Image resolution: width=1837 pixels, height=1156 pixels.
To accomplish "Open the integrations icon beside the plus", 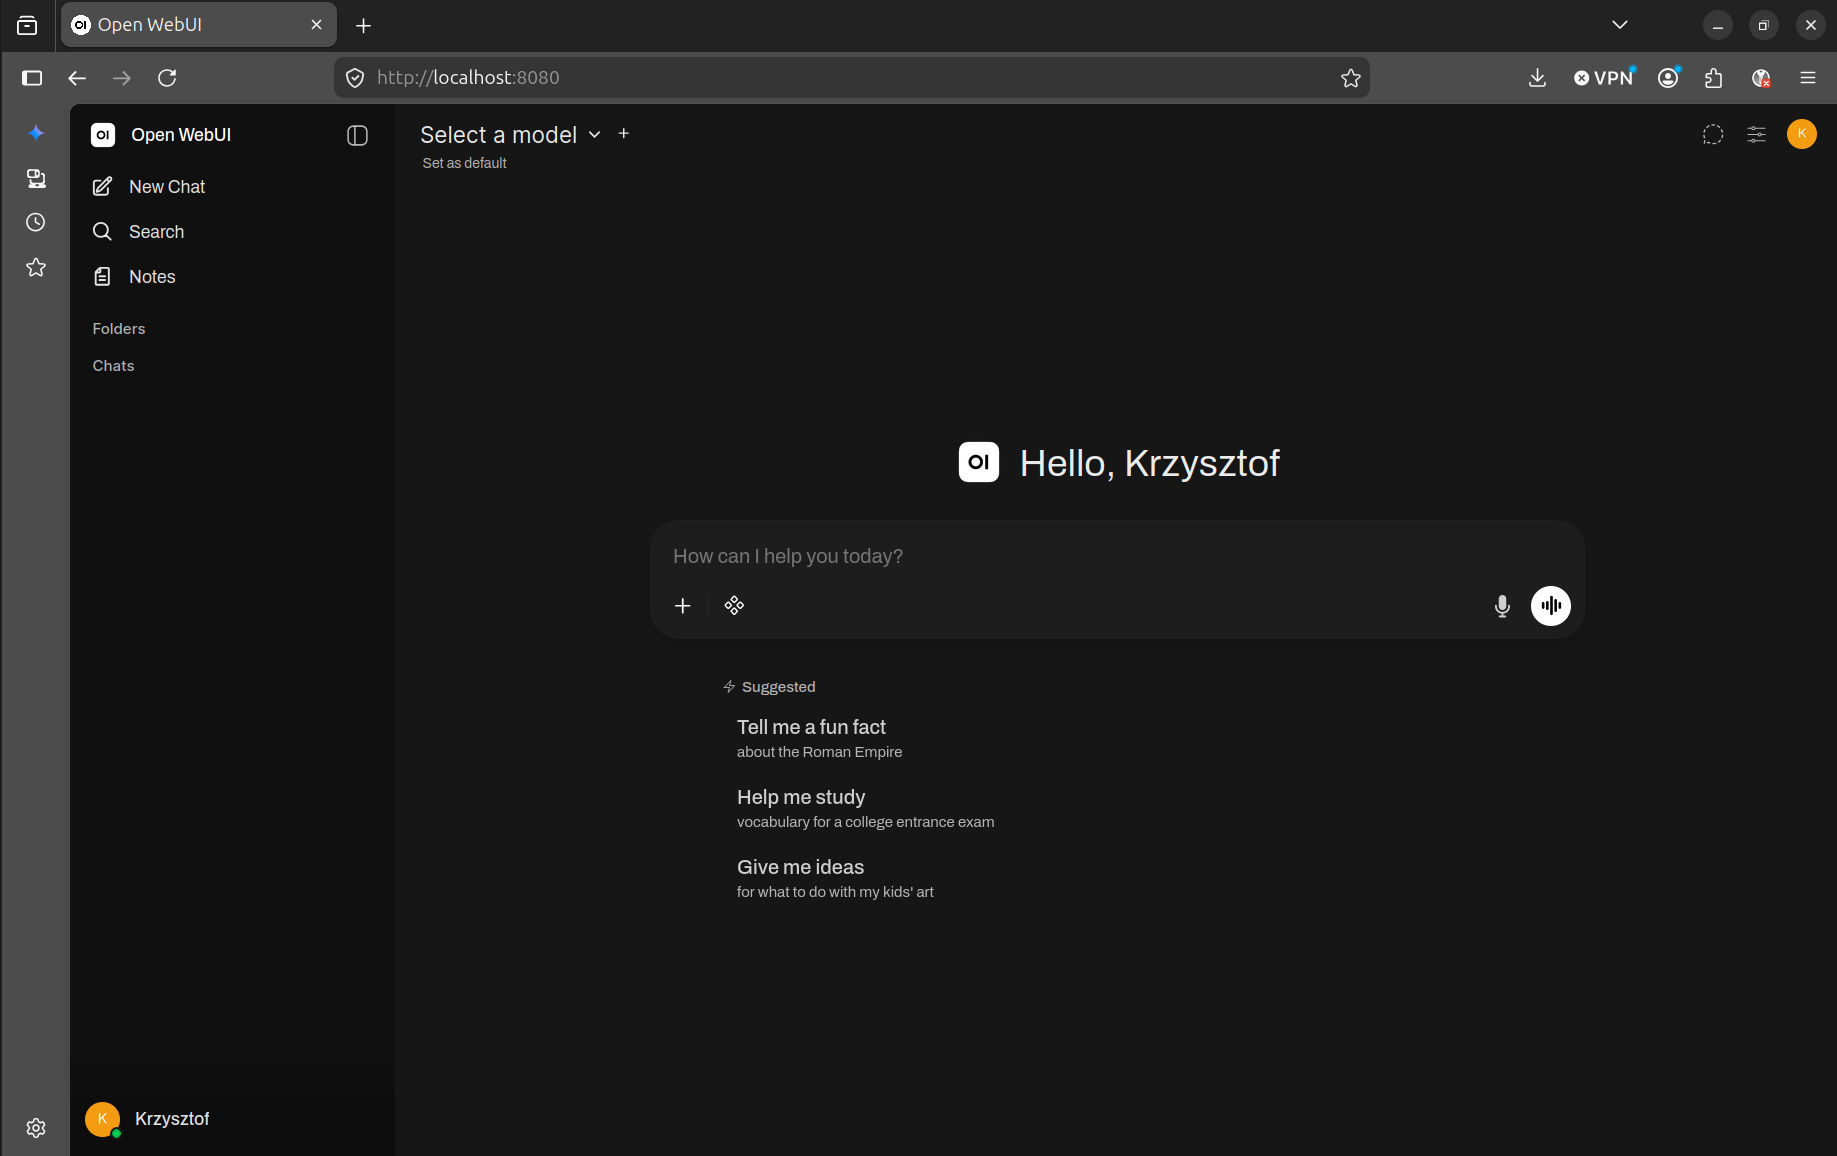I will (734, 606).
